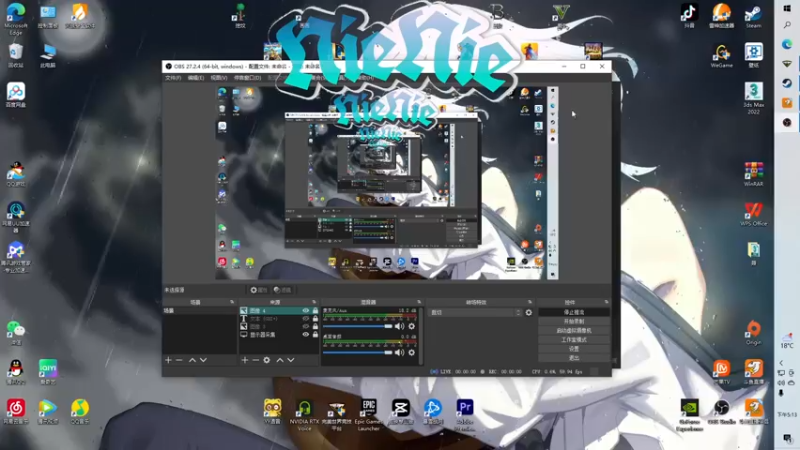Add a new source with plus icon
The image size is (800, 450).
[x=245, y=360]
